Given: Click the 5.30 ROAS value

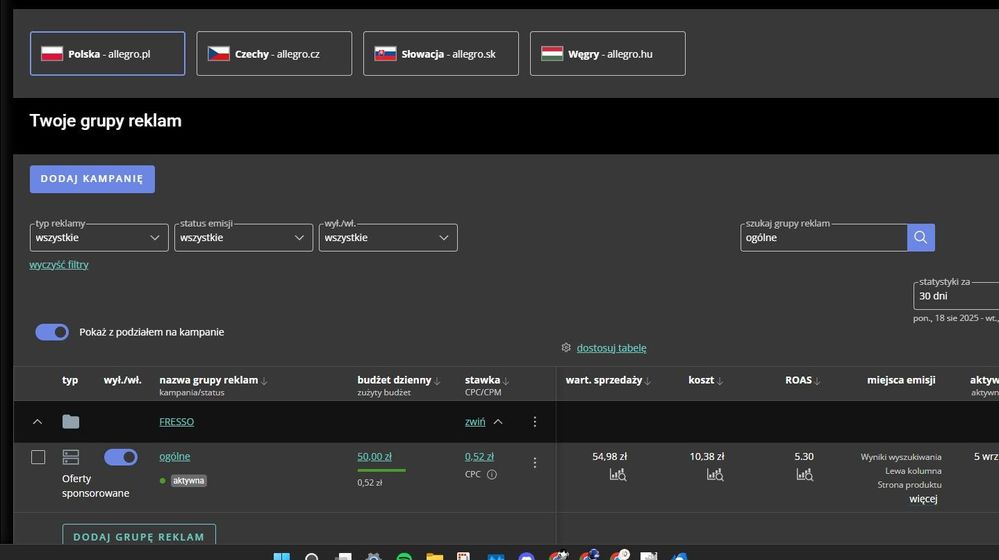Looking at the screenshot, I should pyautogui.click(x=804, y=456).
